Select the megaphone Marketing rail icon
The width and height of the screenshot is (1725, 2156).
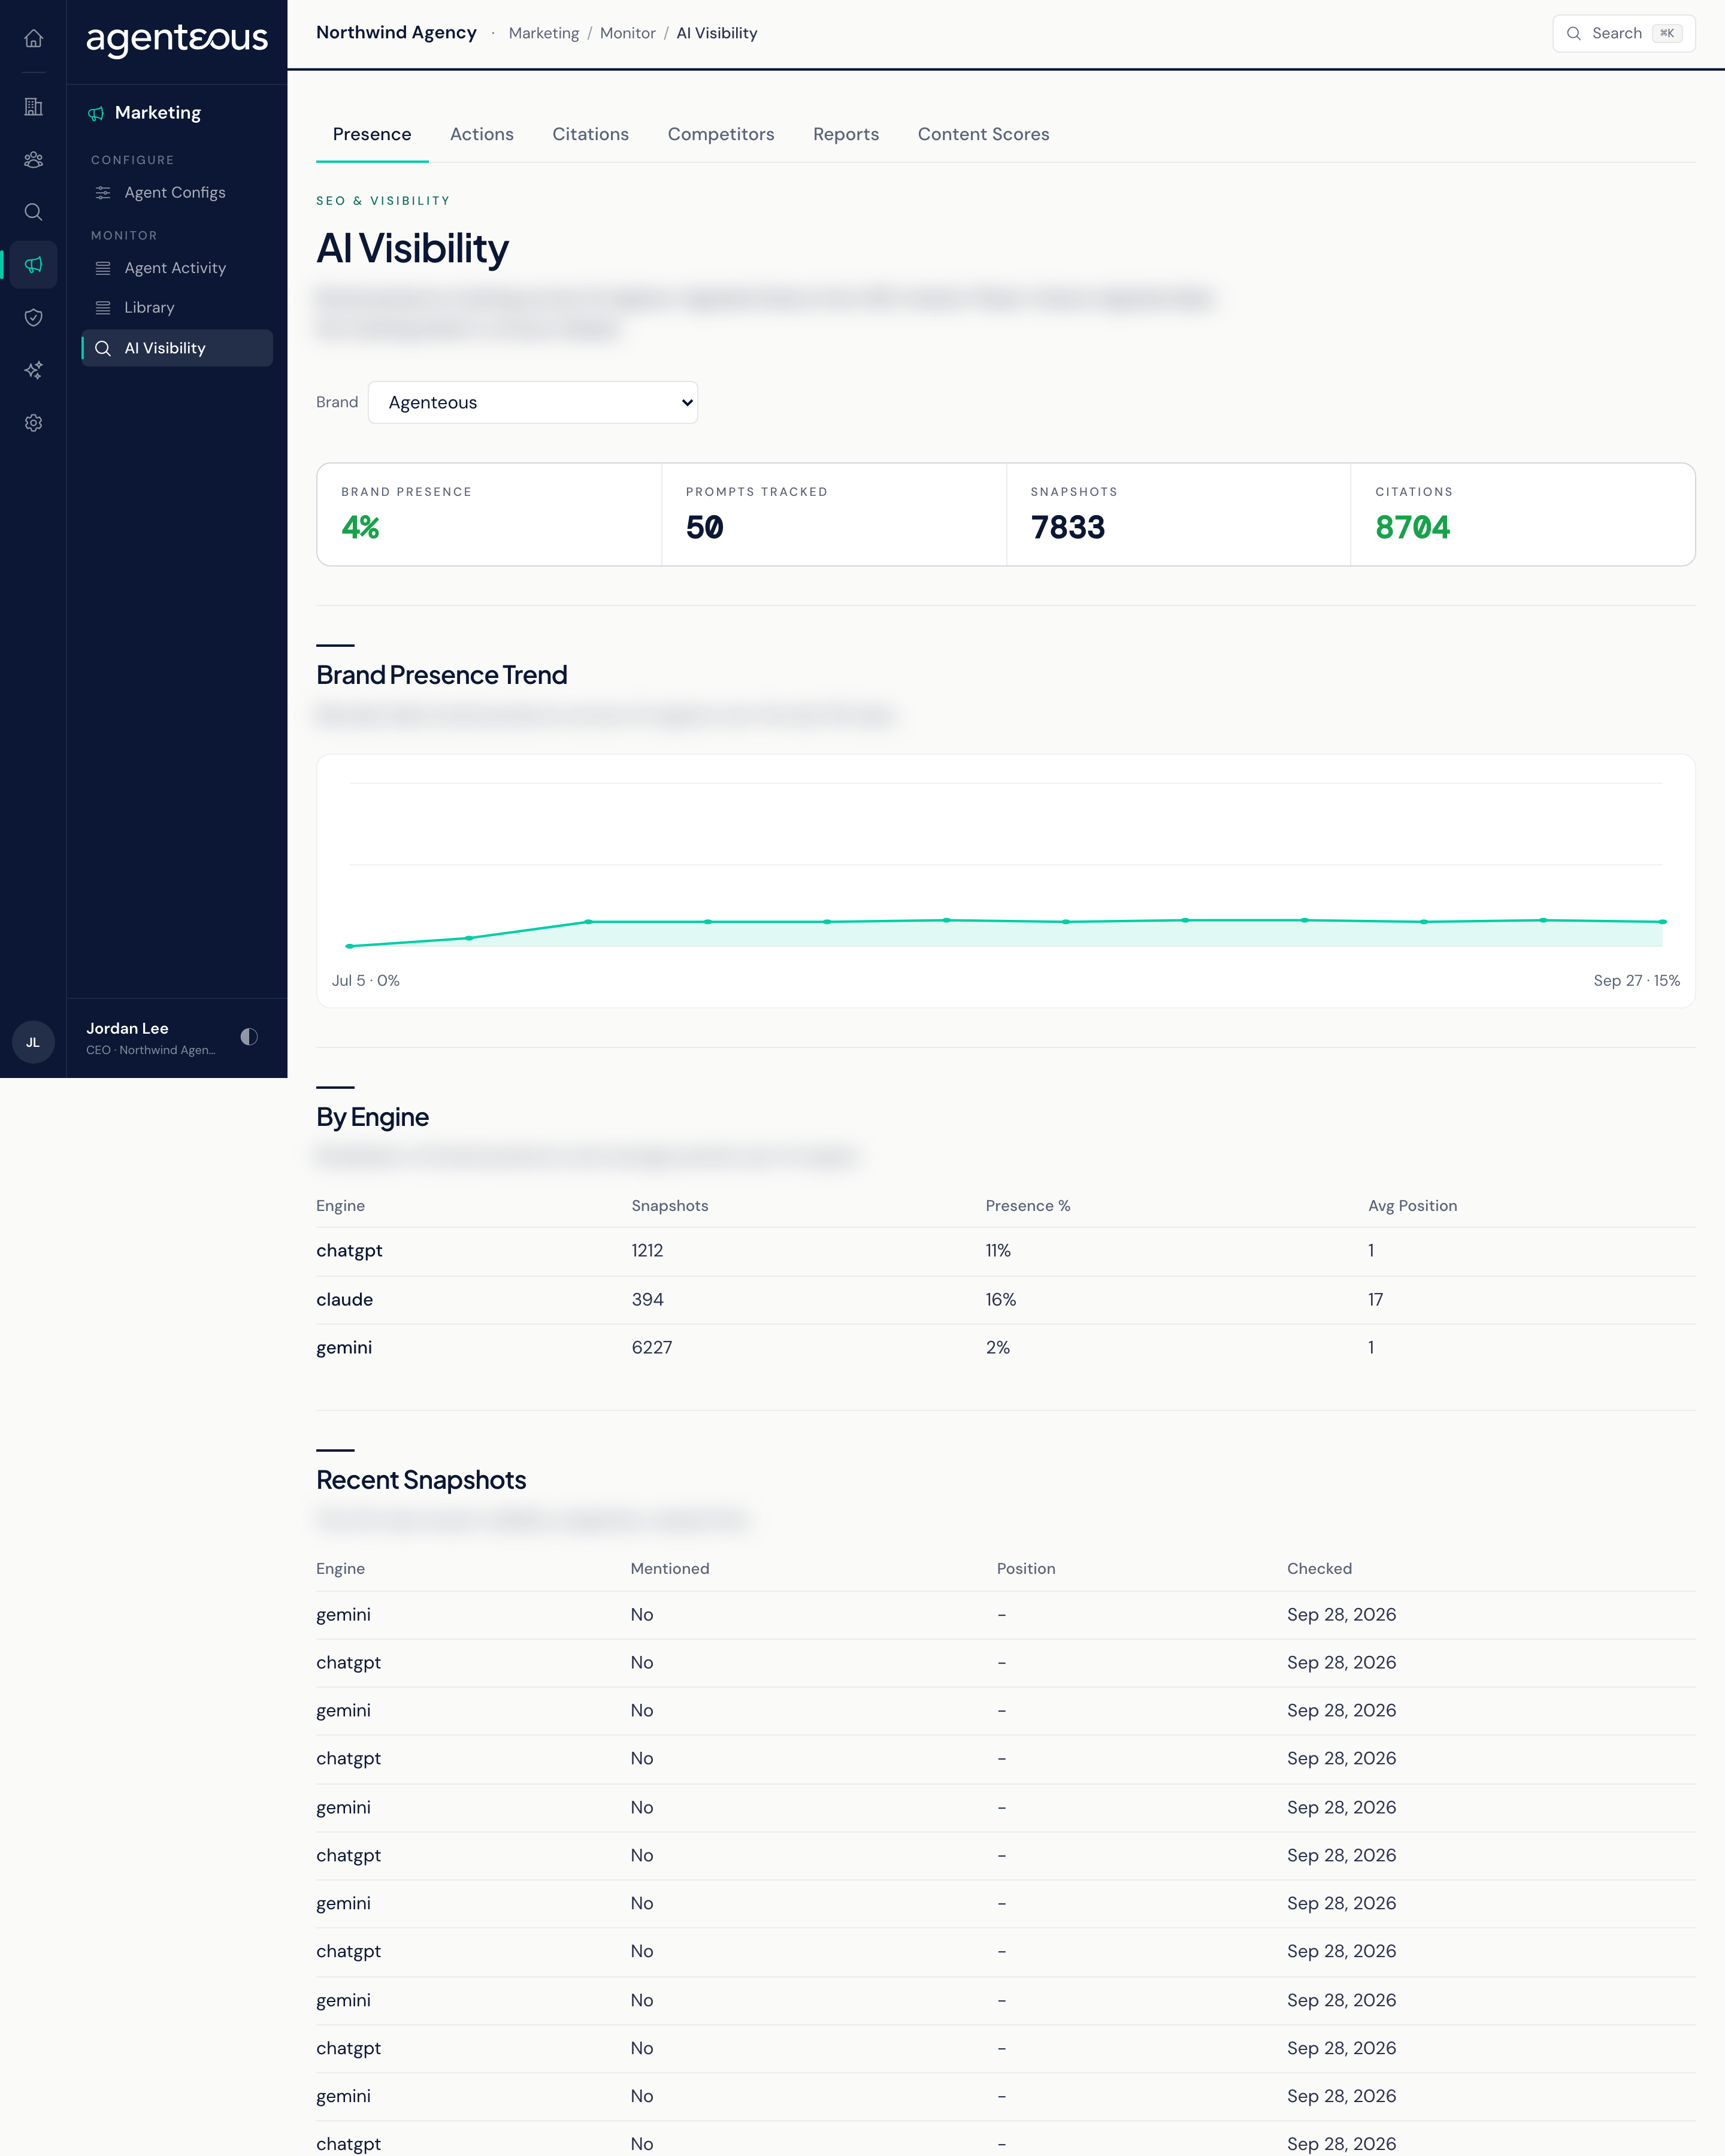[33, 265]
